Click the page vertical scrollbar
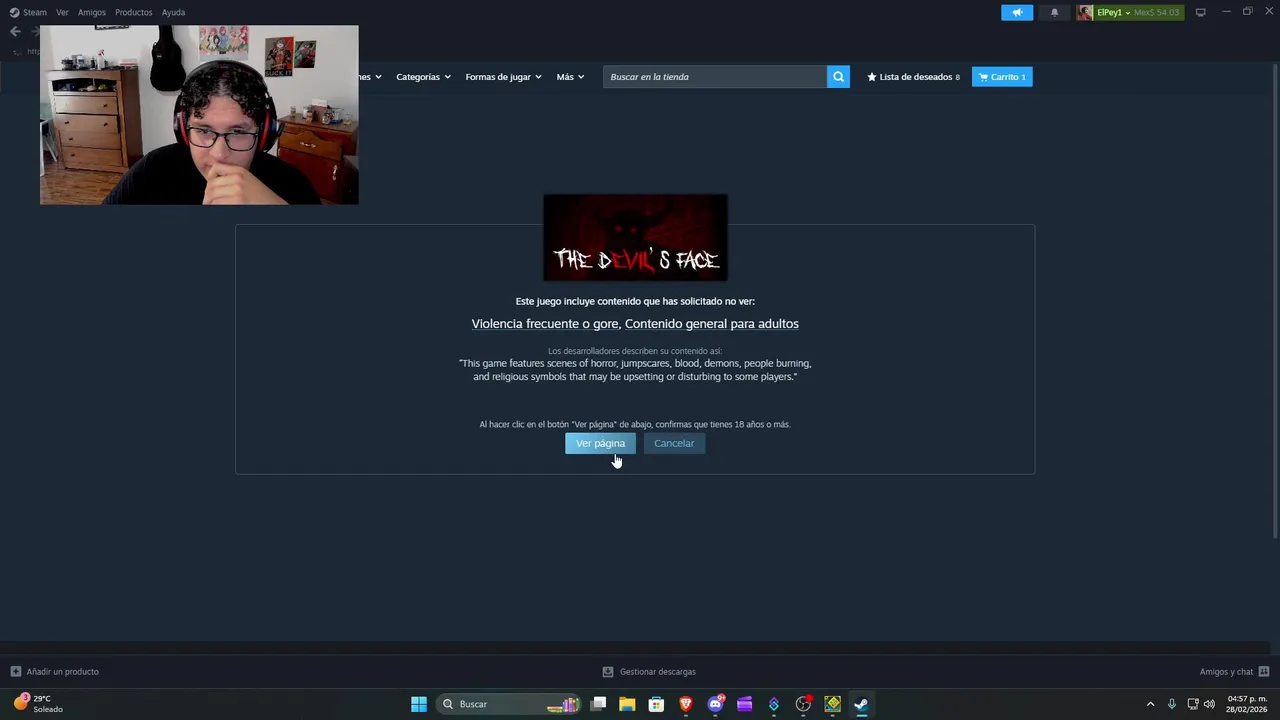This screenshot has height=720, width=1280. [x=1275, y=300]
